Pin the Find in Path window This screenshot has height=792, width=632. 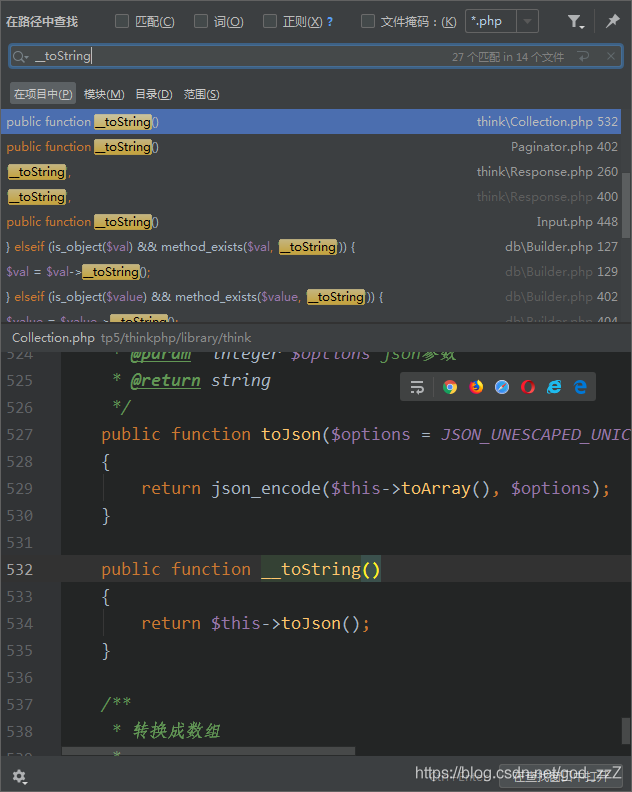[612, 21]
